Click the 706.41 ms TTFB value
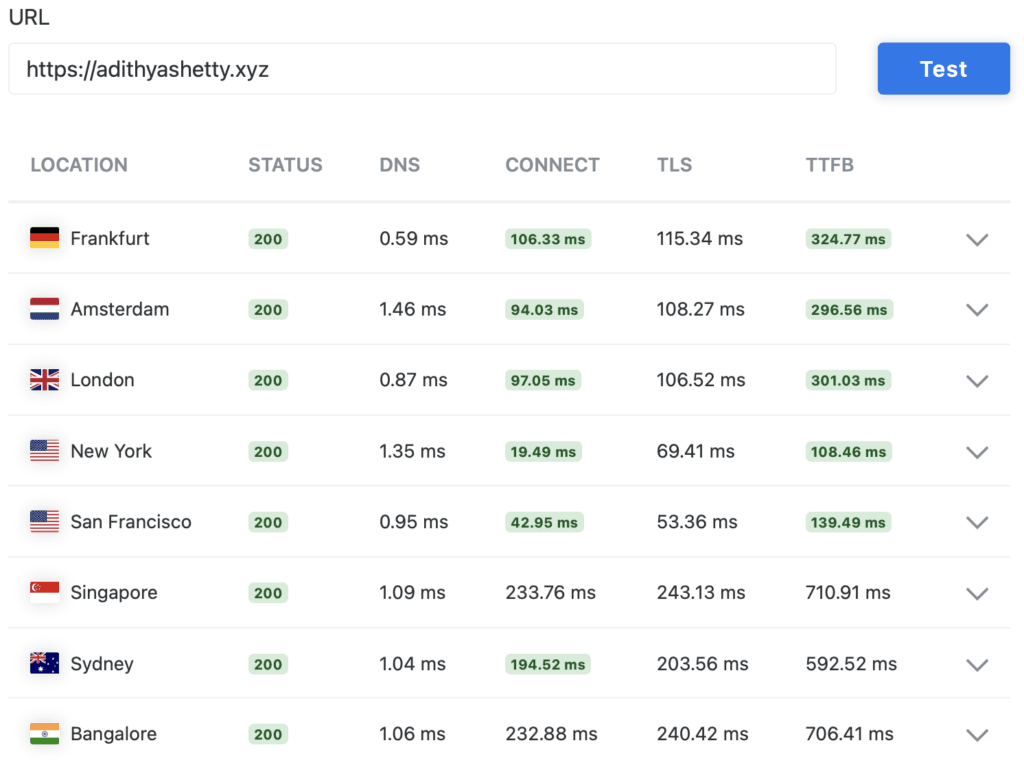This screenshot has width=1024, height=767. pyautogui.click(x=849, y=734)
